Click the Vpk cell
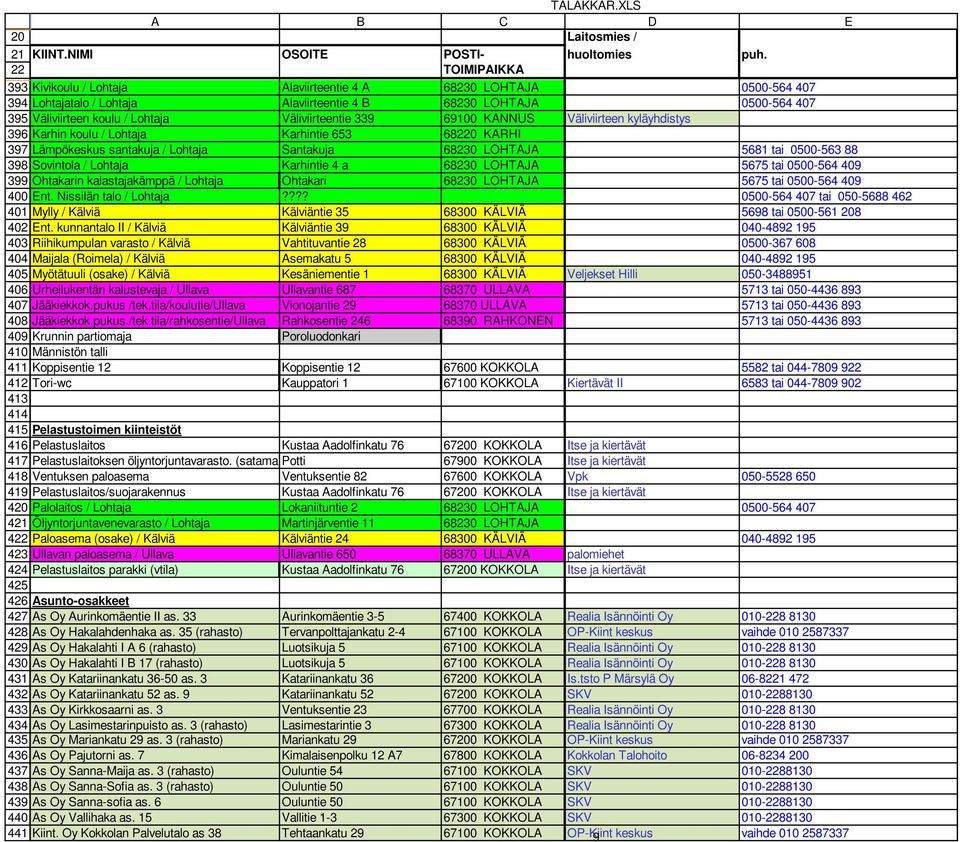The height and width of the screenshot is (842, 960). coord(651,476)
